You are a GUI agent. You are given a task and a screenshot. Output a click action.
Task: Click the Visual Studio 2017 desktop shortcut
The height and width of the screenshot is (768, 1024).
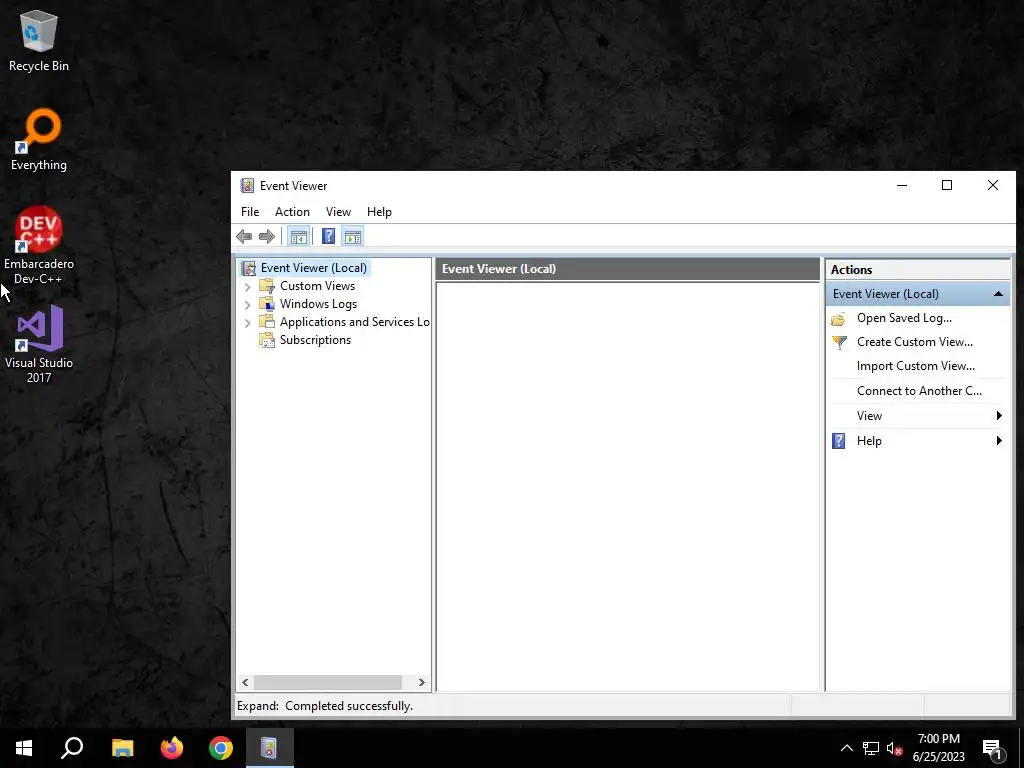(x=39, y=344)
